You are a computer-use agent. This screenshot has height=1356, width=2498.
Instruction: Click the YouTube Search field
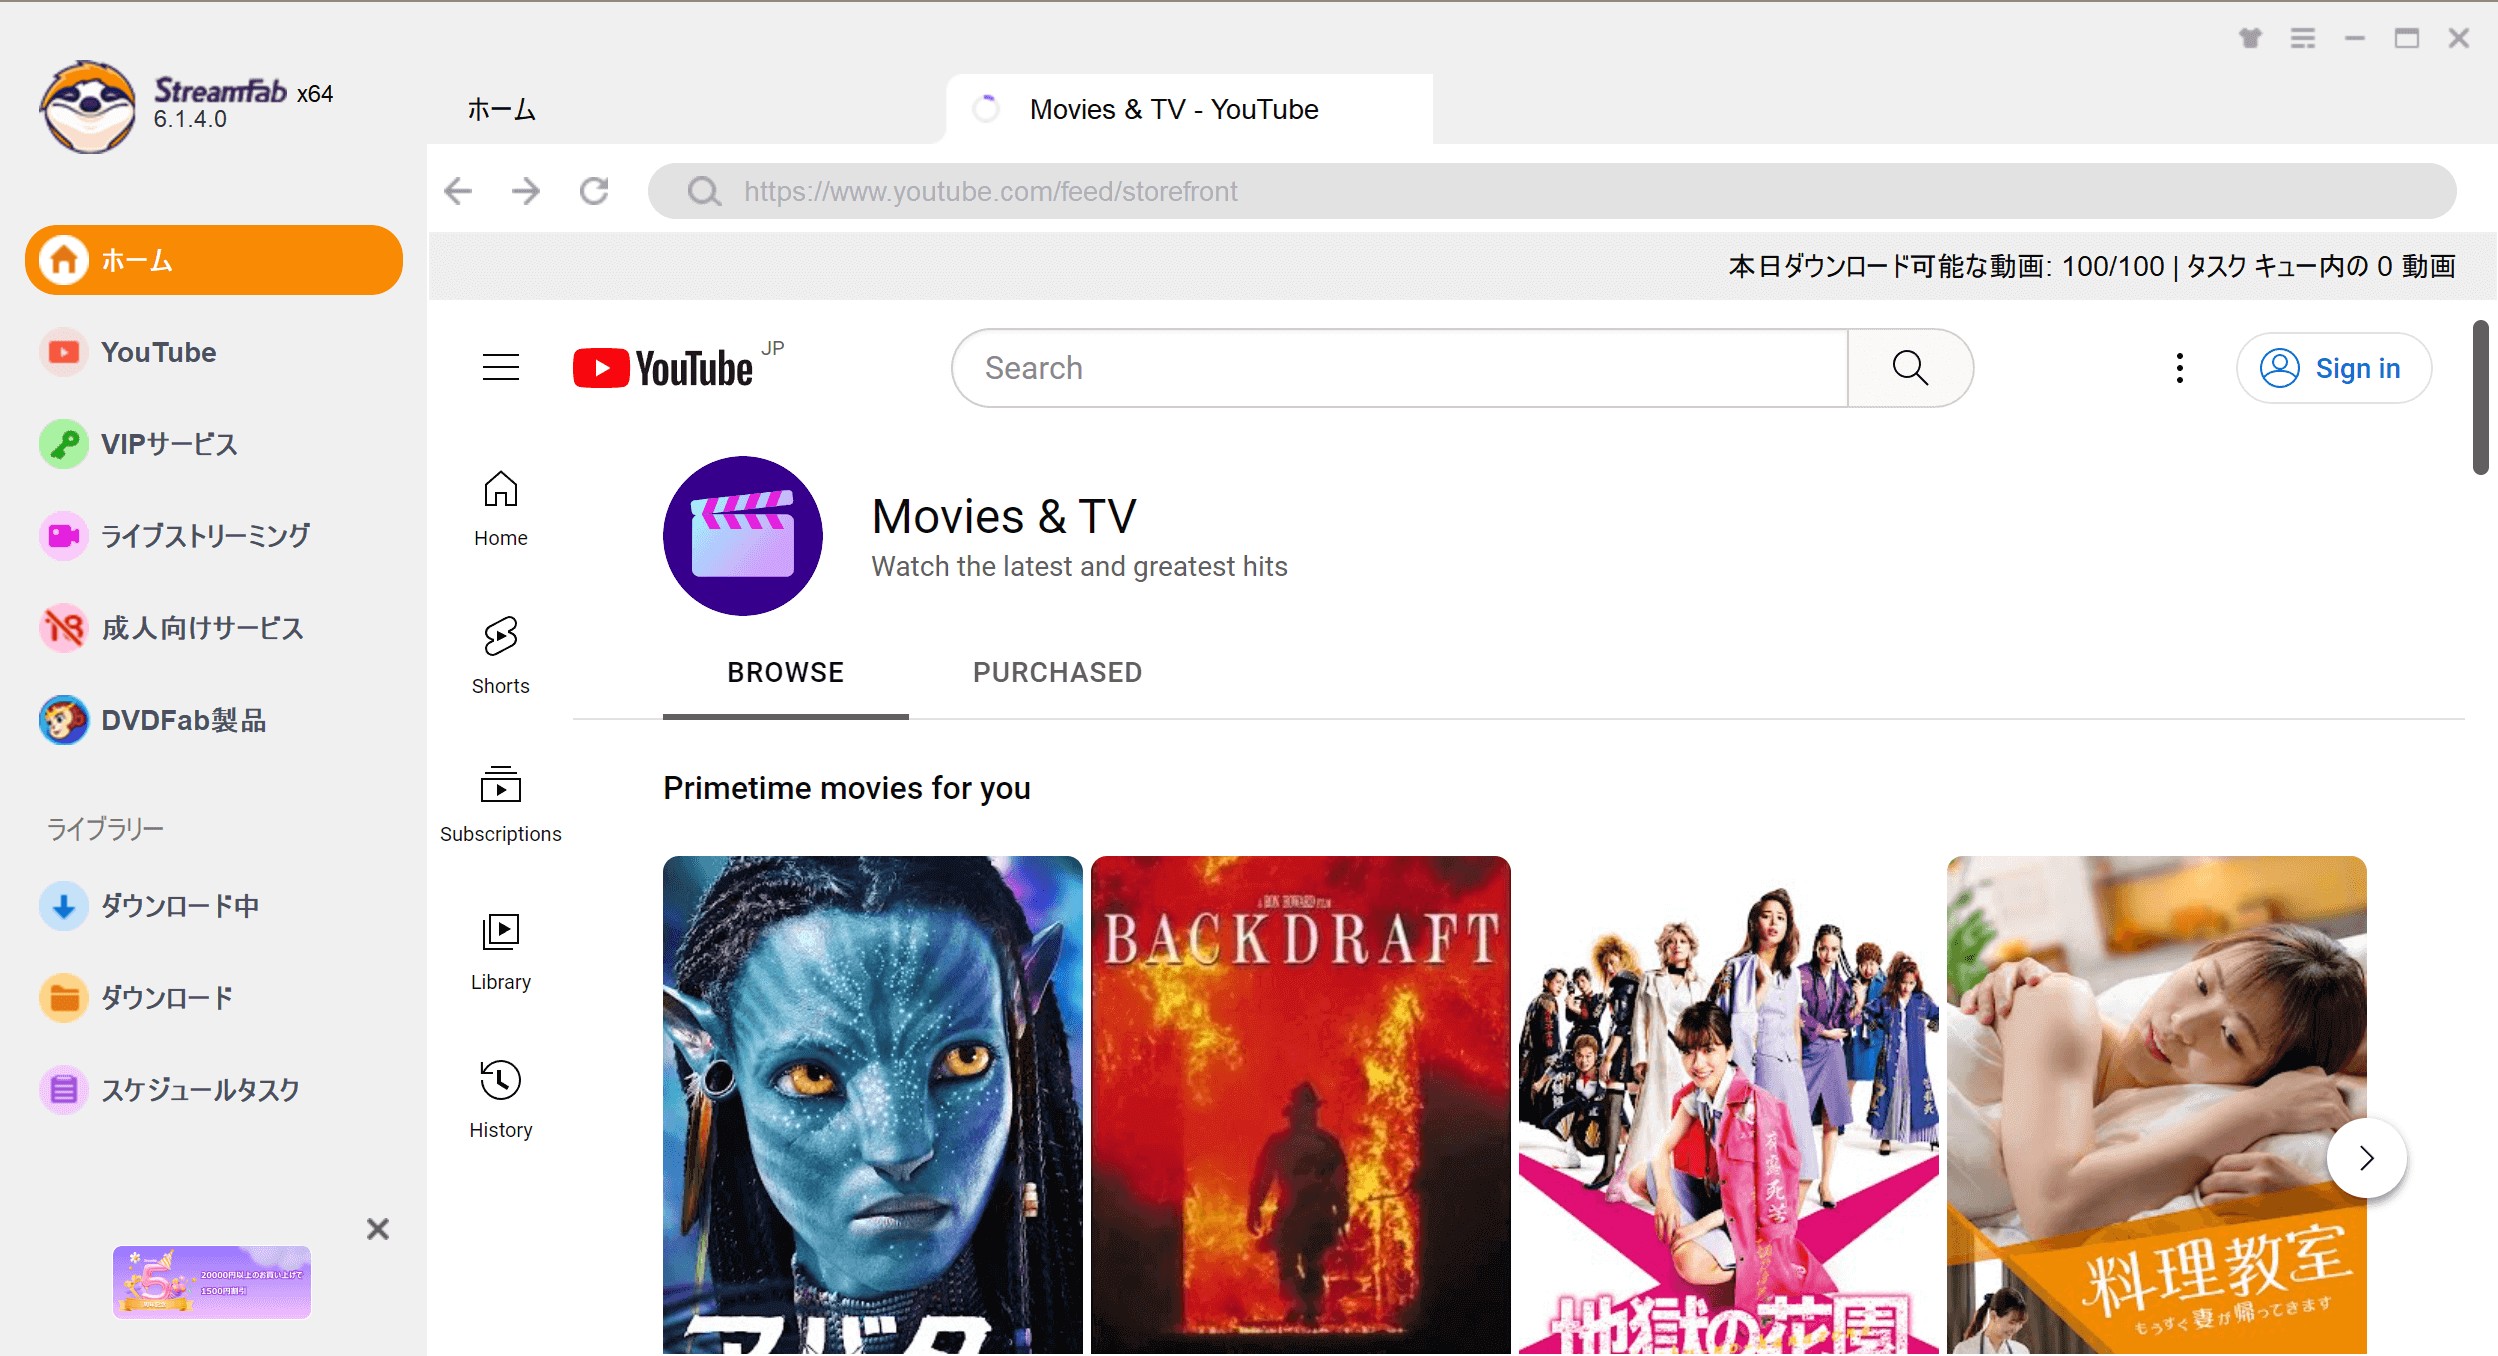pyautogui.click(x=1400, y=368)
